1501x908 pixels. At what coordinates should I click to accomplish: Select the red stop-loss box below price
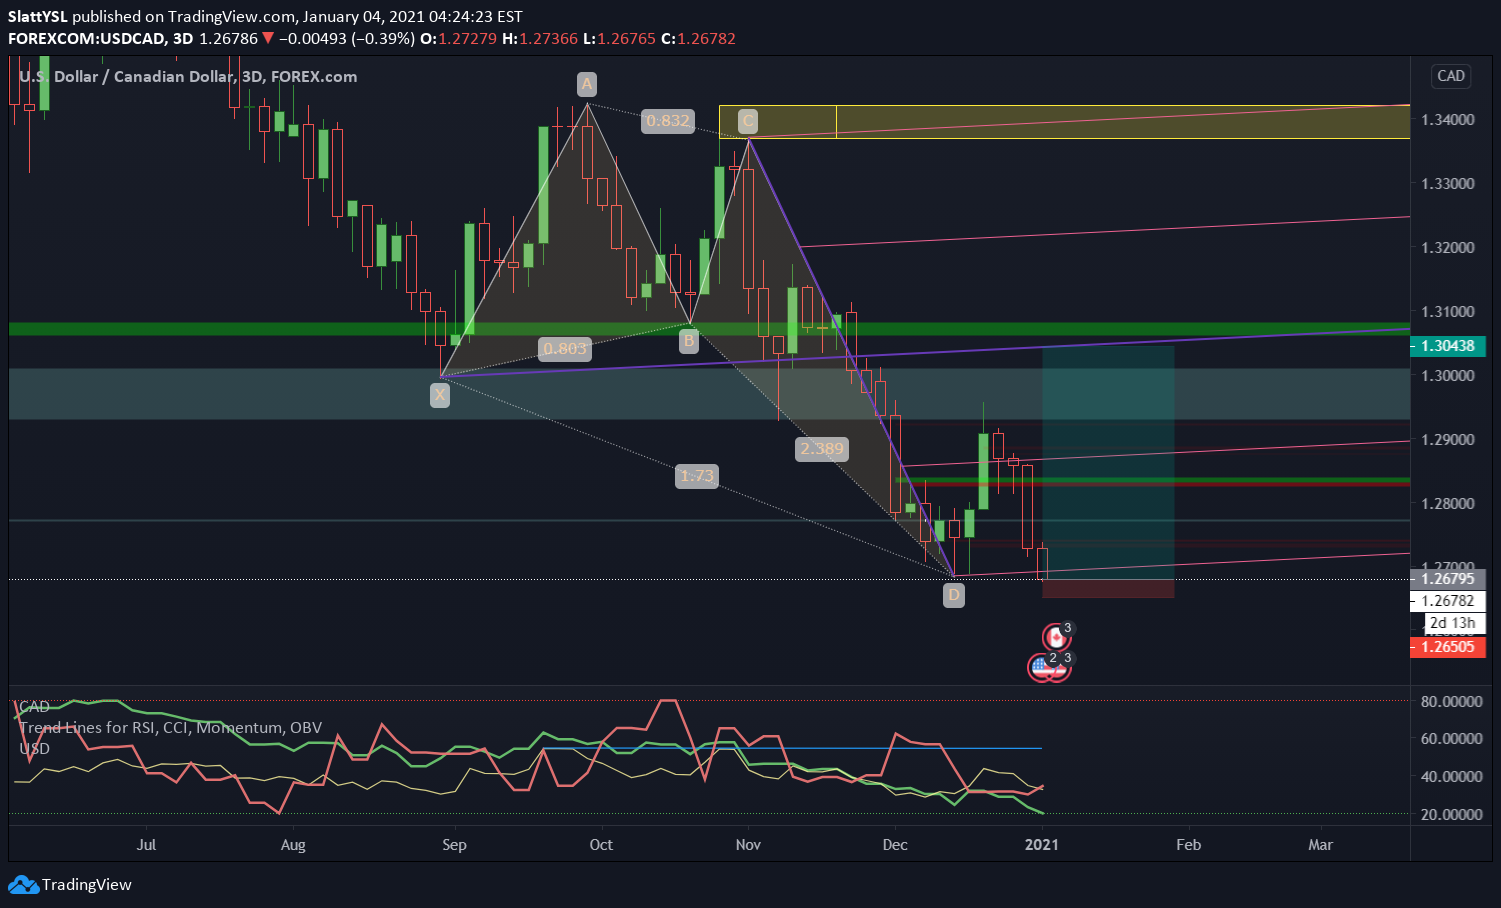[1108, 588]
